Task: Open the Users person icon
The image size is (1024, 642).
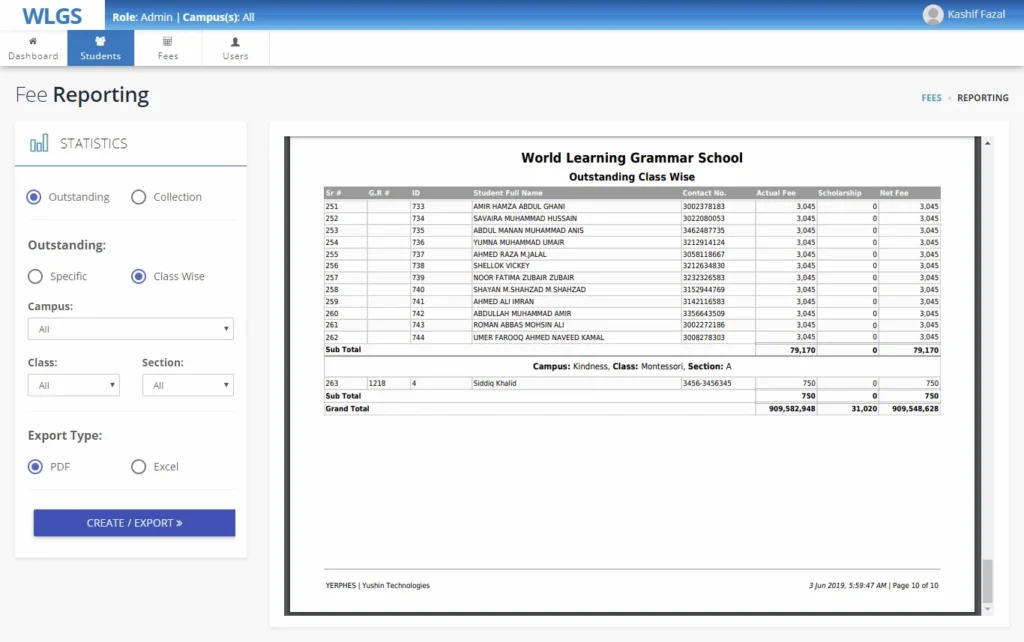Action: [235, 42]
